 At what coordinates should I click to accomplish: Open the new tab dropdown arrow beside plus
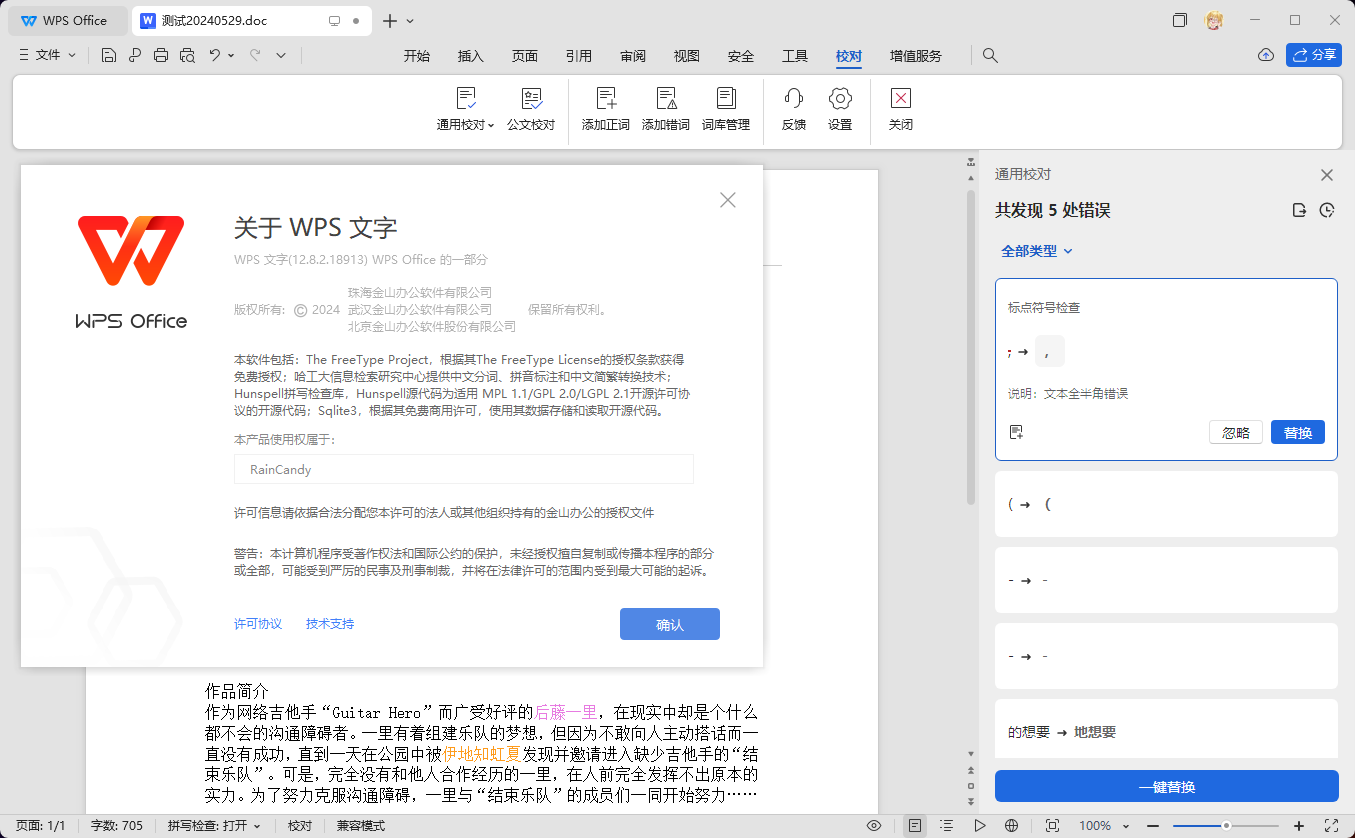tap(410, 21)
